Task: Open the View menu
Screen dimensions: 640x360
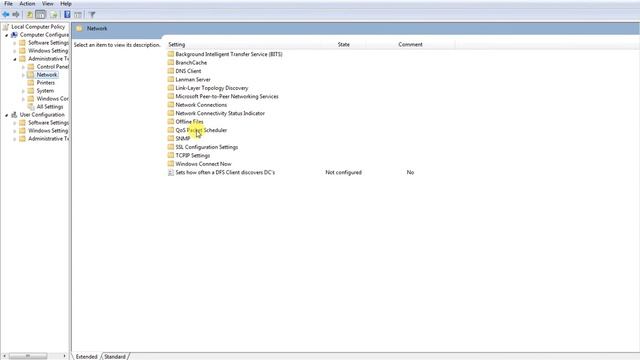Action: (48, 4)
